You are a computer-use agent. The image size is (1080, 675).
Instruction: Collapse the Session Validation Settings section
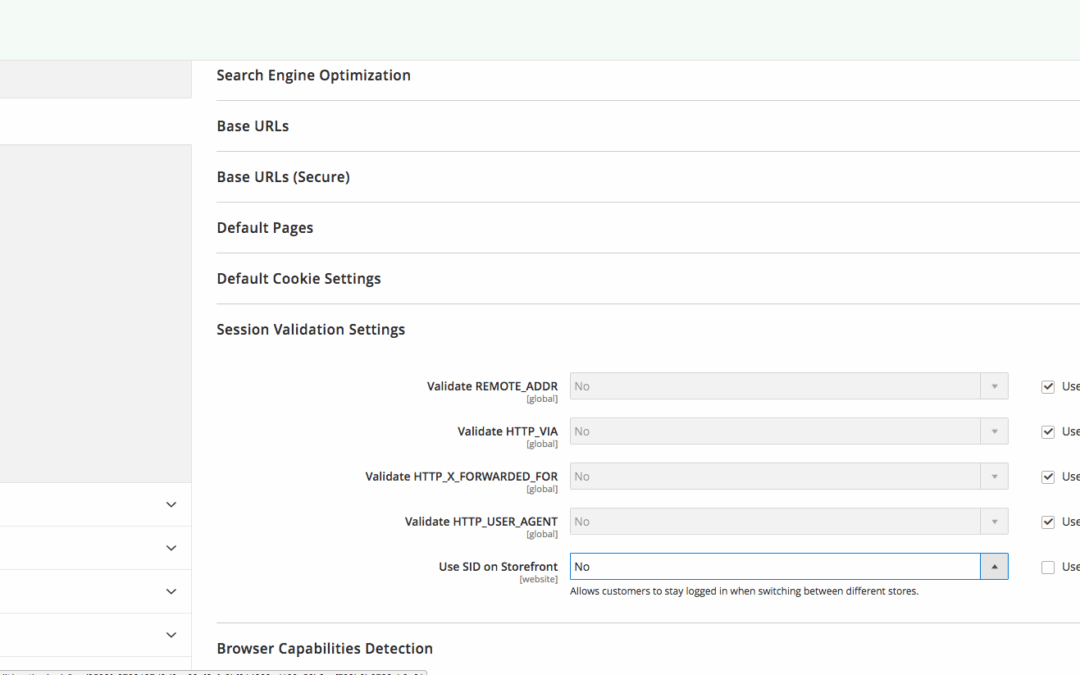[x=311, y=330]
